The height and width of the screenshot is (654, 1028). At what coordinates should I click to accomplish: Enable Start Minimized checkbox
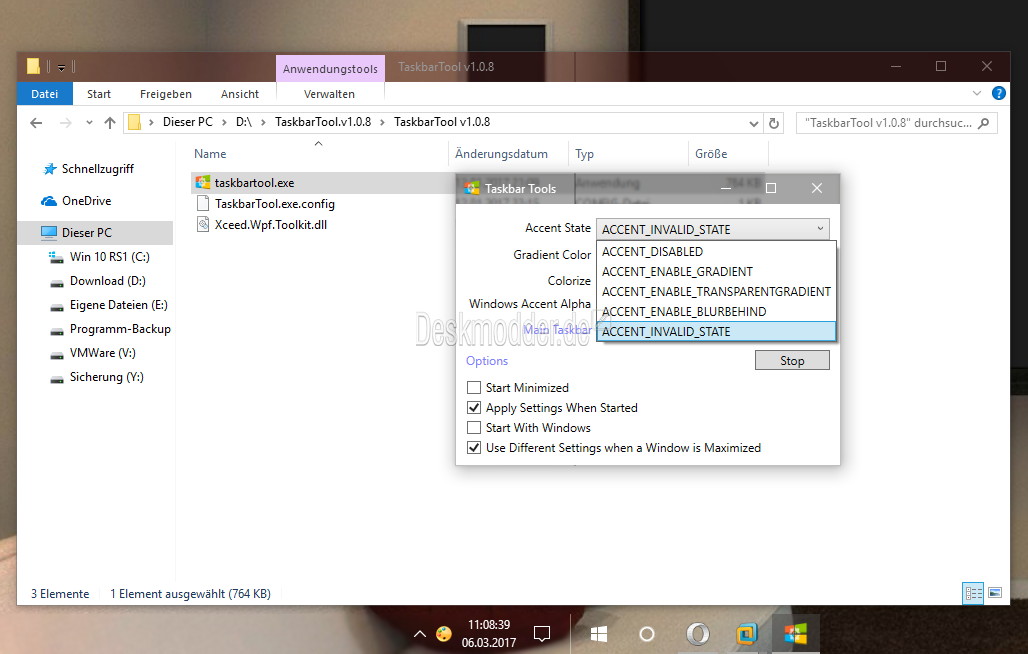(x=474, y=388)
